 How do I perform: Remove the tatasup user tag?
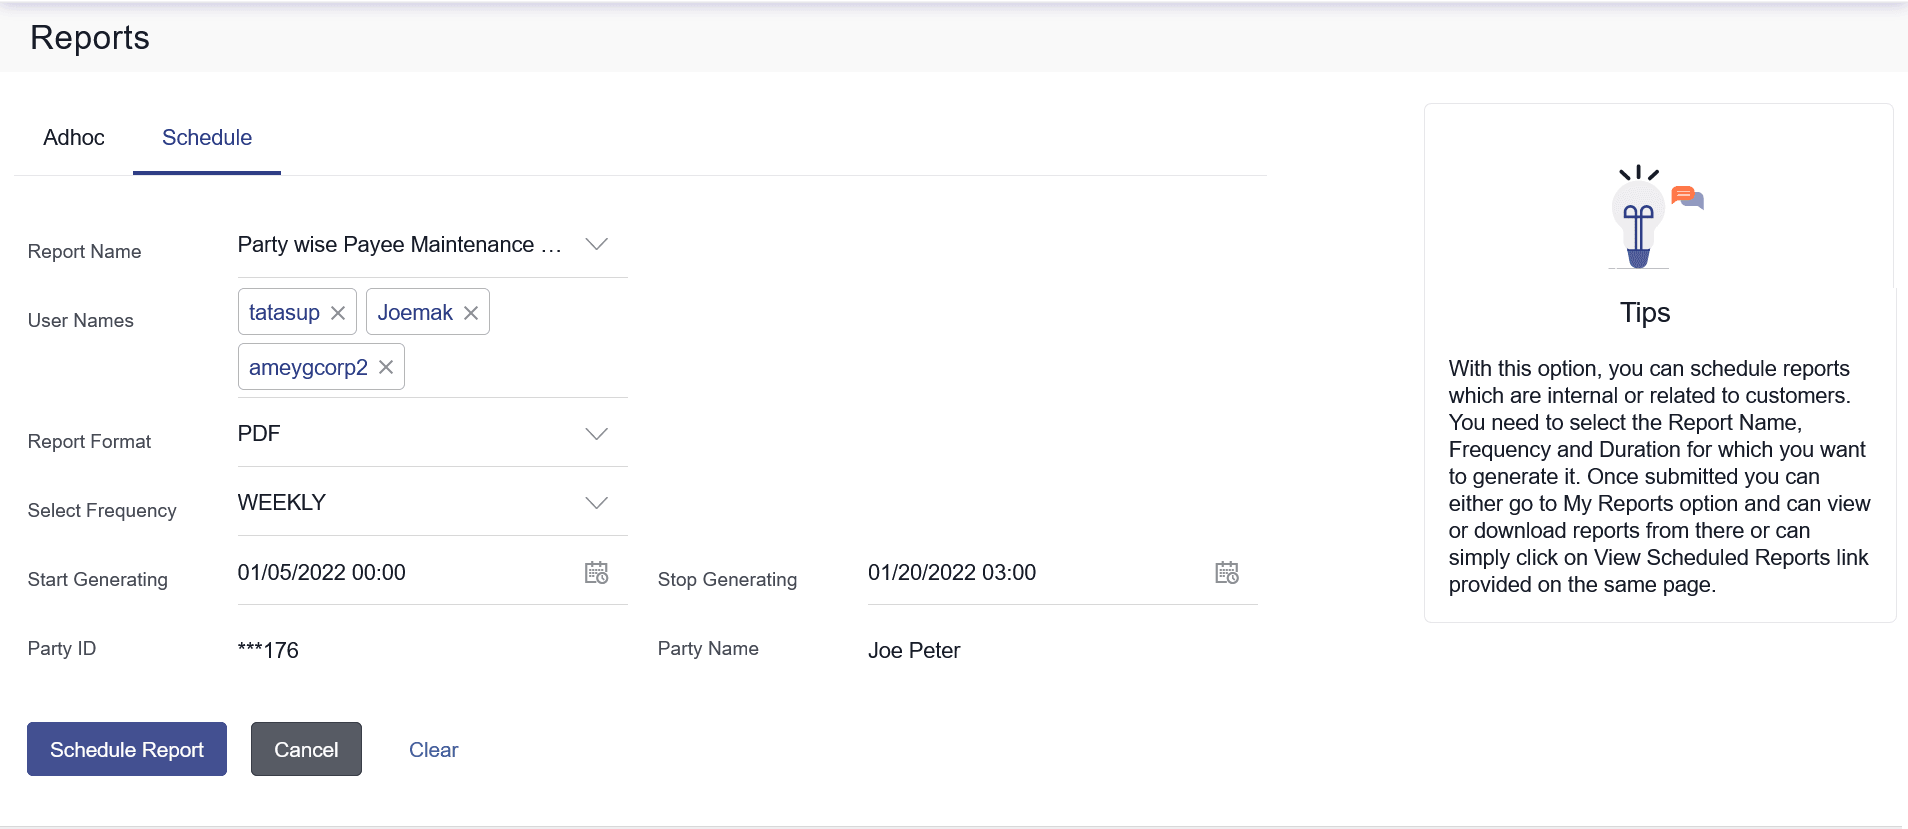click(338, 313)
